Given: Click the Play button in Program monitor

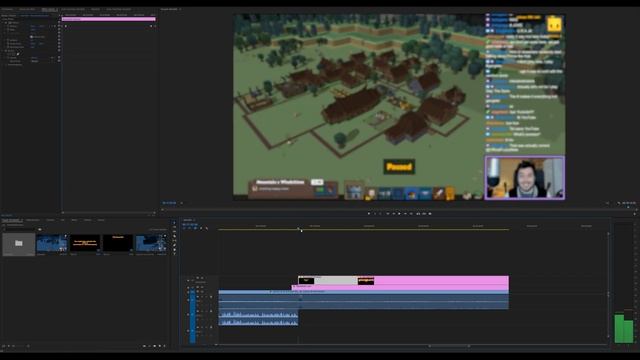Looking at the screenshot, I should click(x=399, y=213).
